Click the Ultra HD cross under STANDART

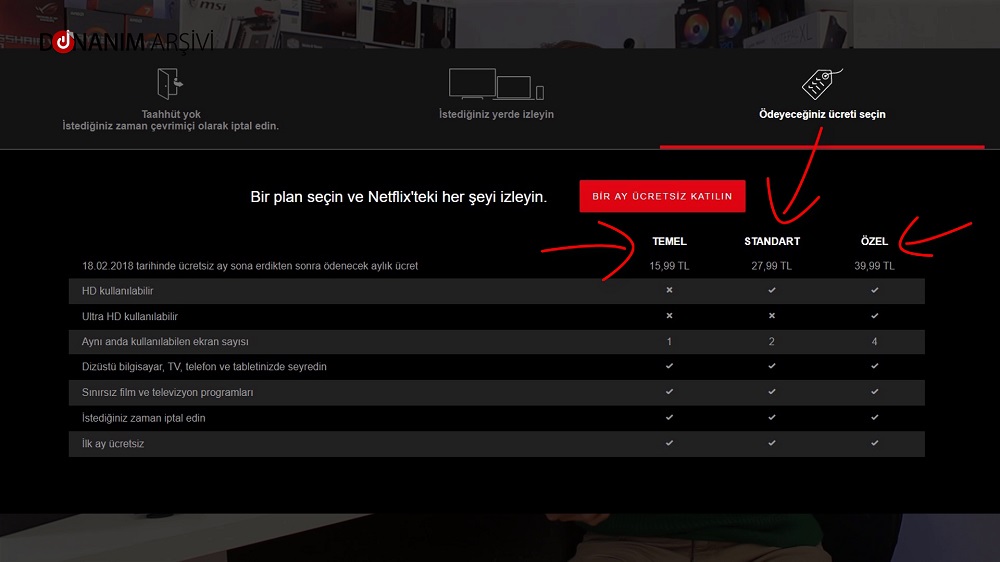pyautogui.click(x=772, y=316)
